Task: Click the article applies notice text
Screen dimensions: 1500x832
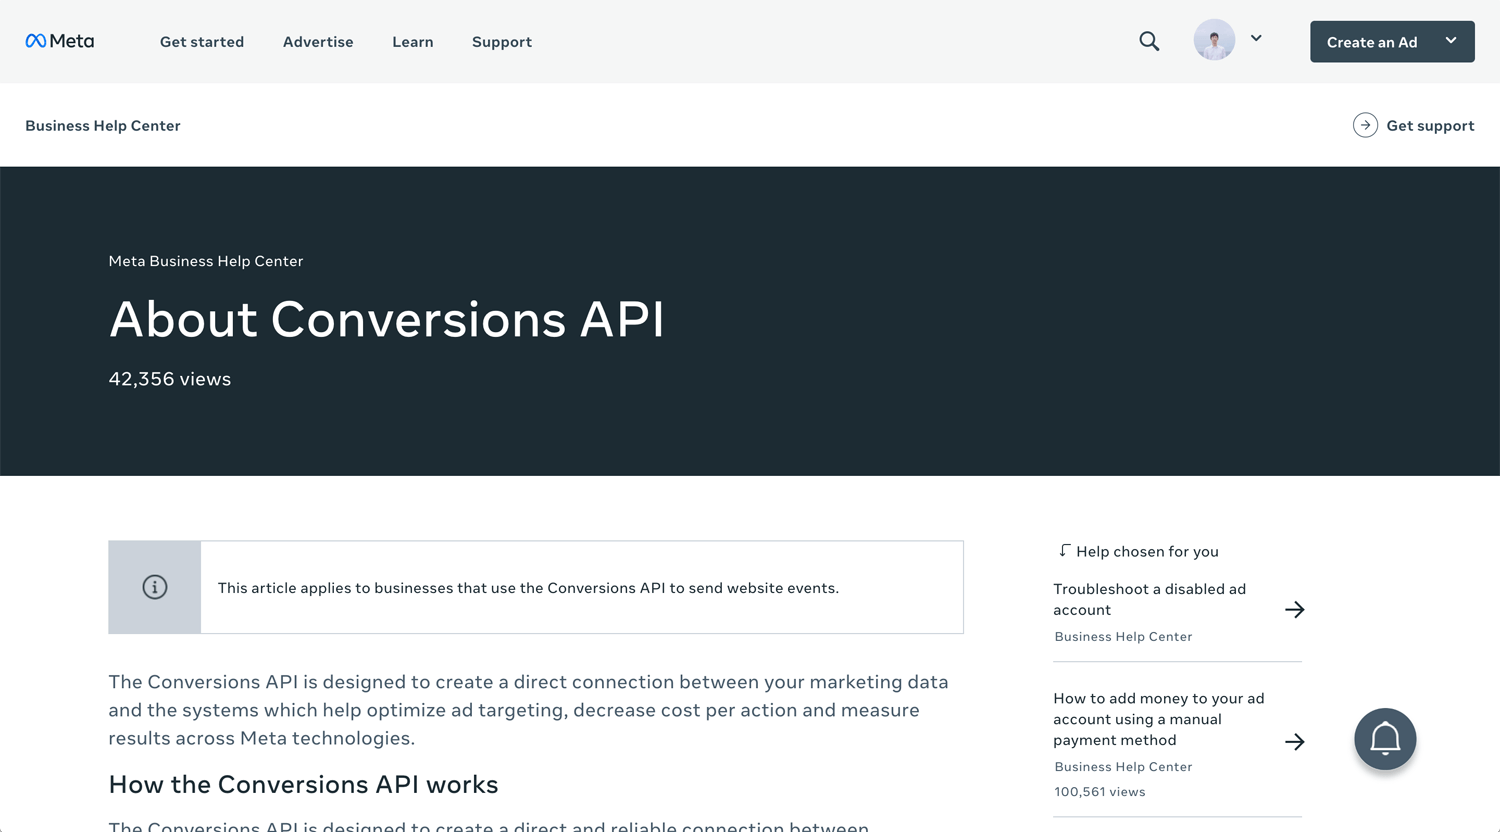Action: (x=528, y=588)
